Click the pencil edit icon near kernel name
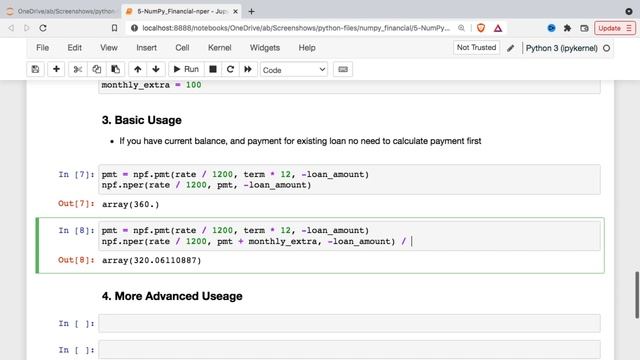640x360 pixels. (x=511, y=48)
